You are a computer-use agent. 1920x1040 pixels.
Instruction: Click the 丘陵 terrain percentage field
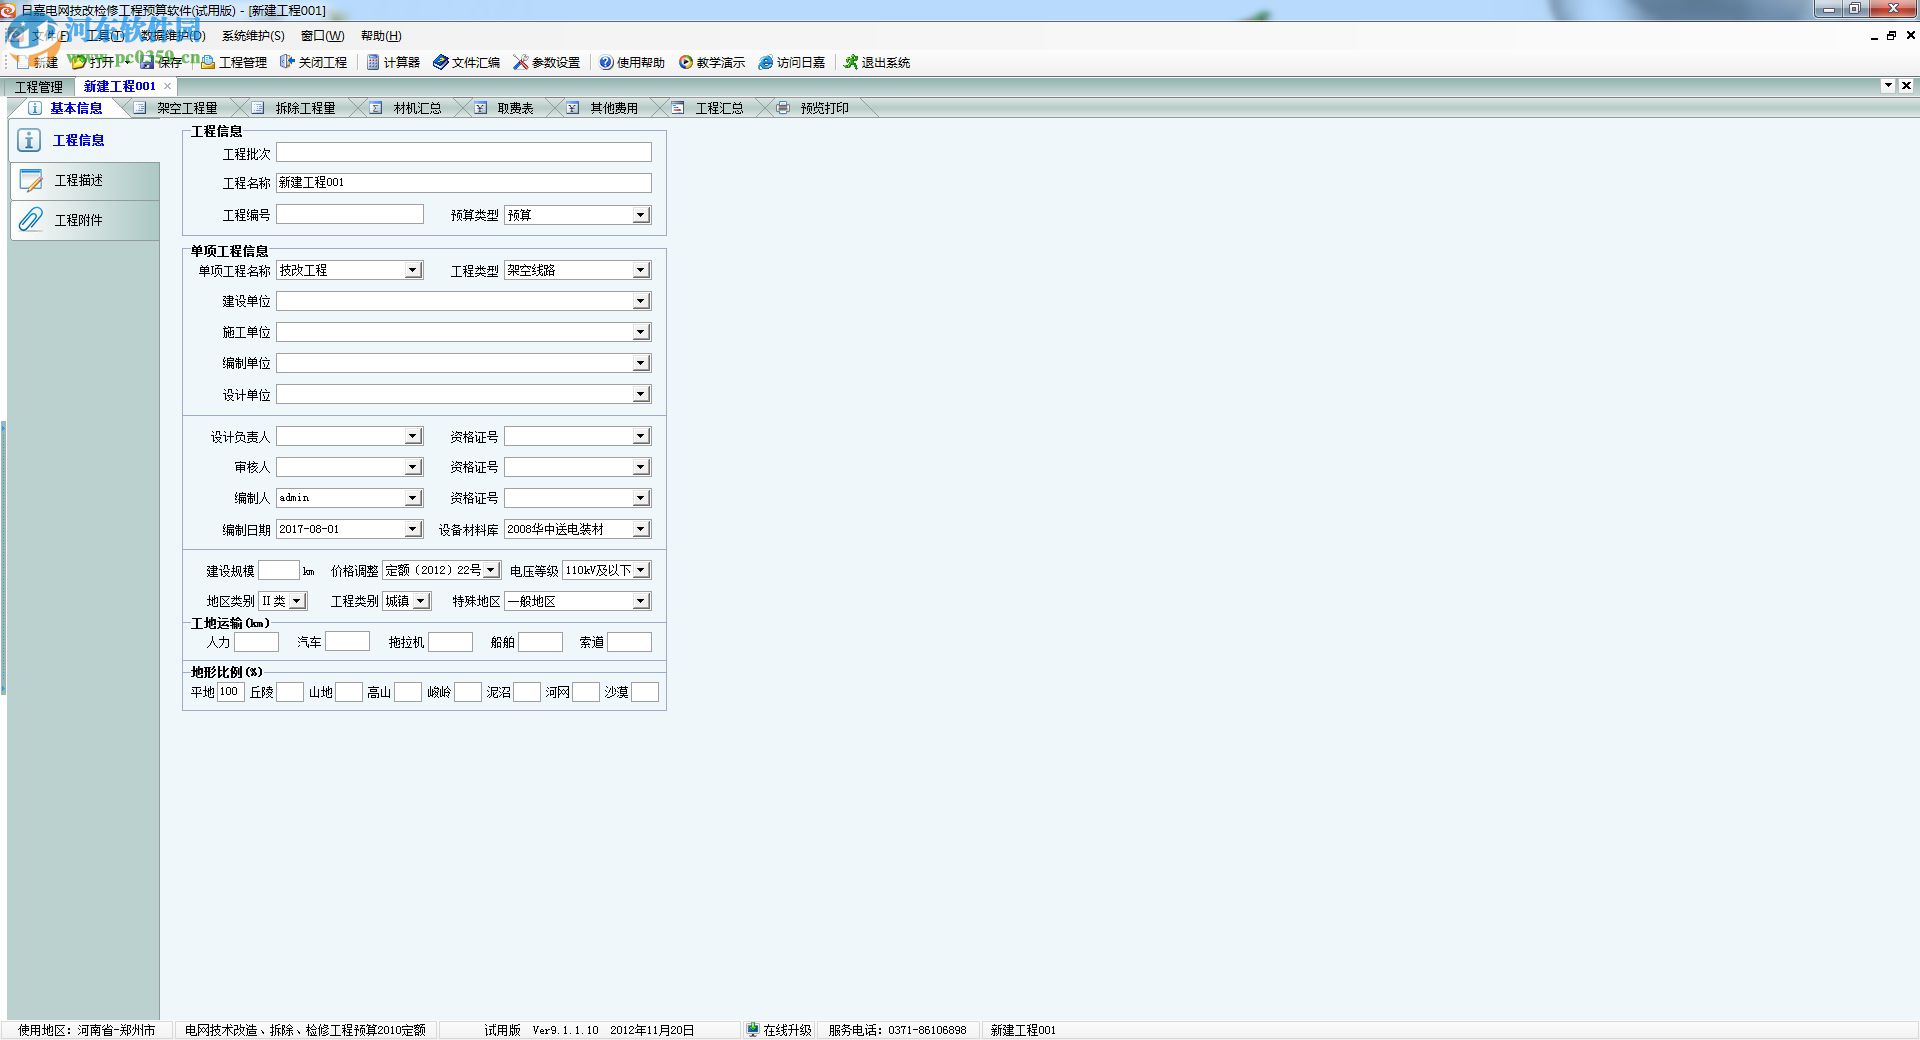click(x=290, y=692)
